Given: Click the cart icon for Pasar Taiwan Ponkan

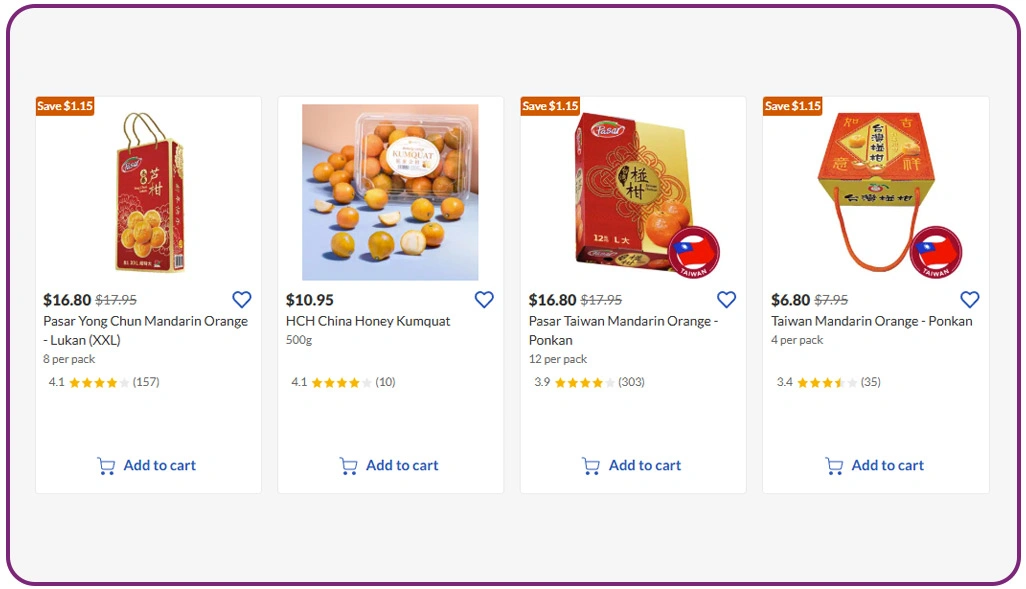Looking at the screenshot, I should coord(592,465).
